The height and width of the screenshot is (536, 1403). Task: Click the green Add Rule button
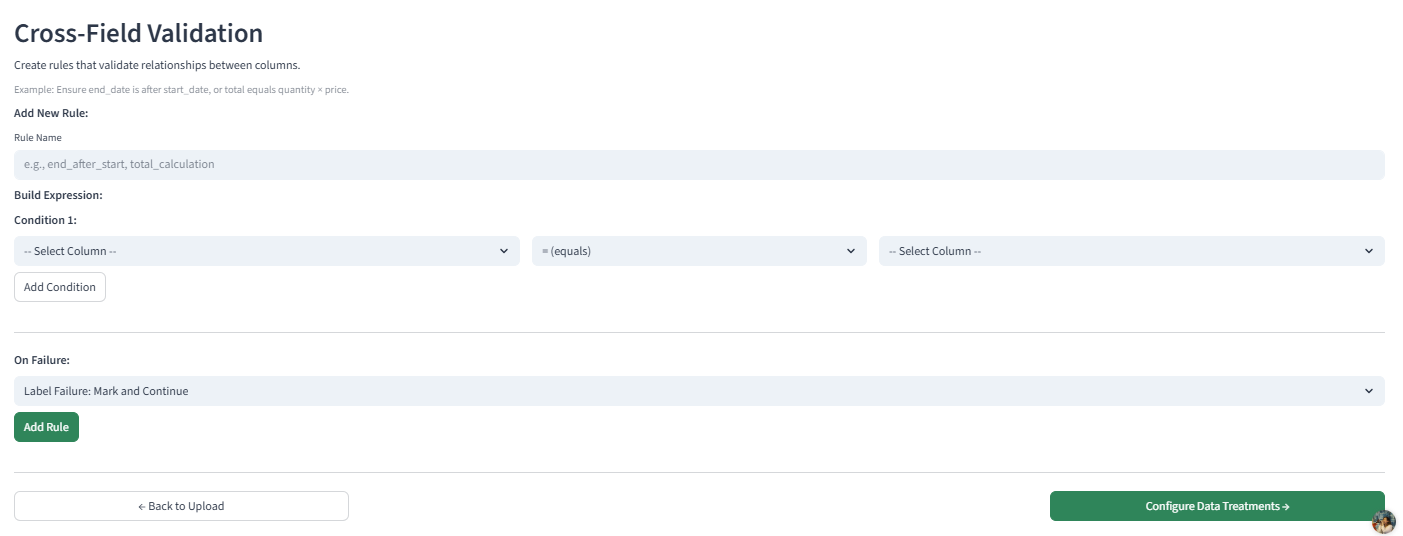click(x=46, y=427)
